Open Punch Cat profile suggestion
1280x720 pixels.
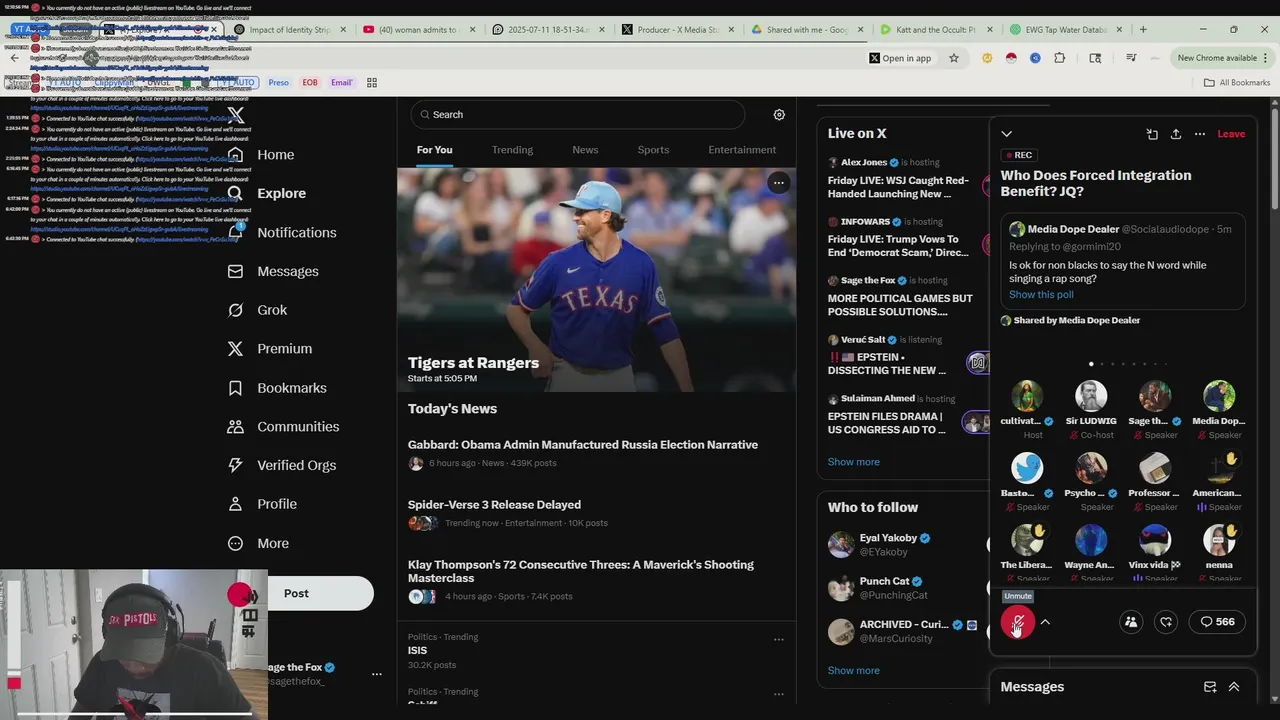[x=904, y=588]
